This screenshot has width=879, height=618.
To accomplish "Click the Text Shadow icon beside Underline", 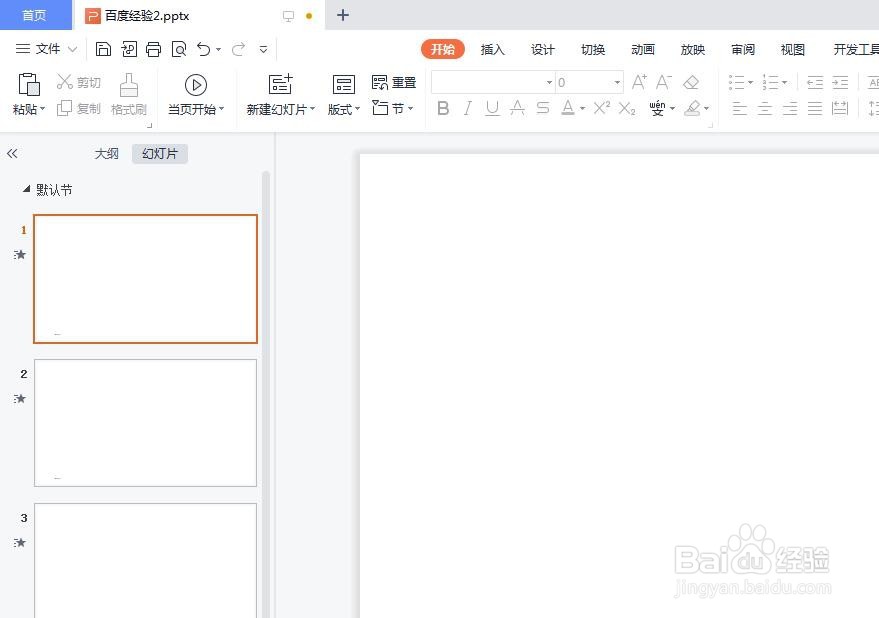I will [517, 108].
